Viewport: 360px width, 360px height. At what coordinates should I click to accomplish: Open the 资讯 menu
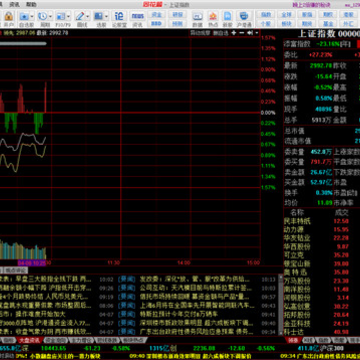(14, 4)
